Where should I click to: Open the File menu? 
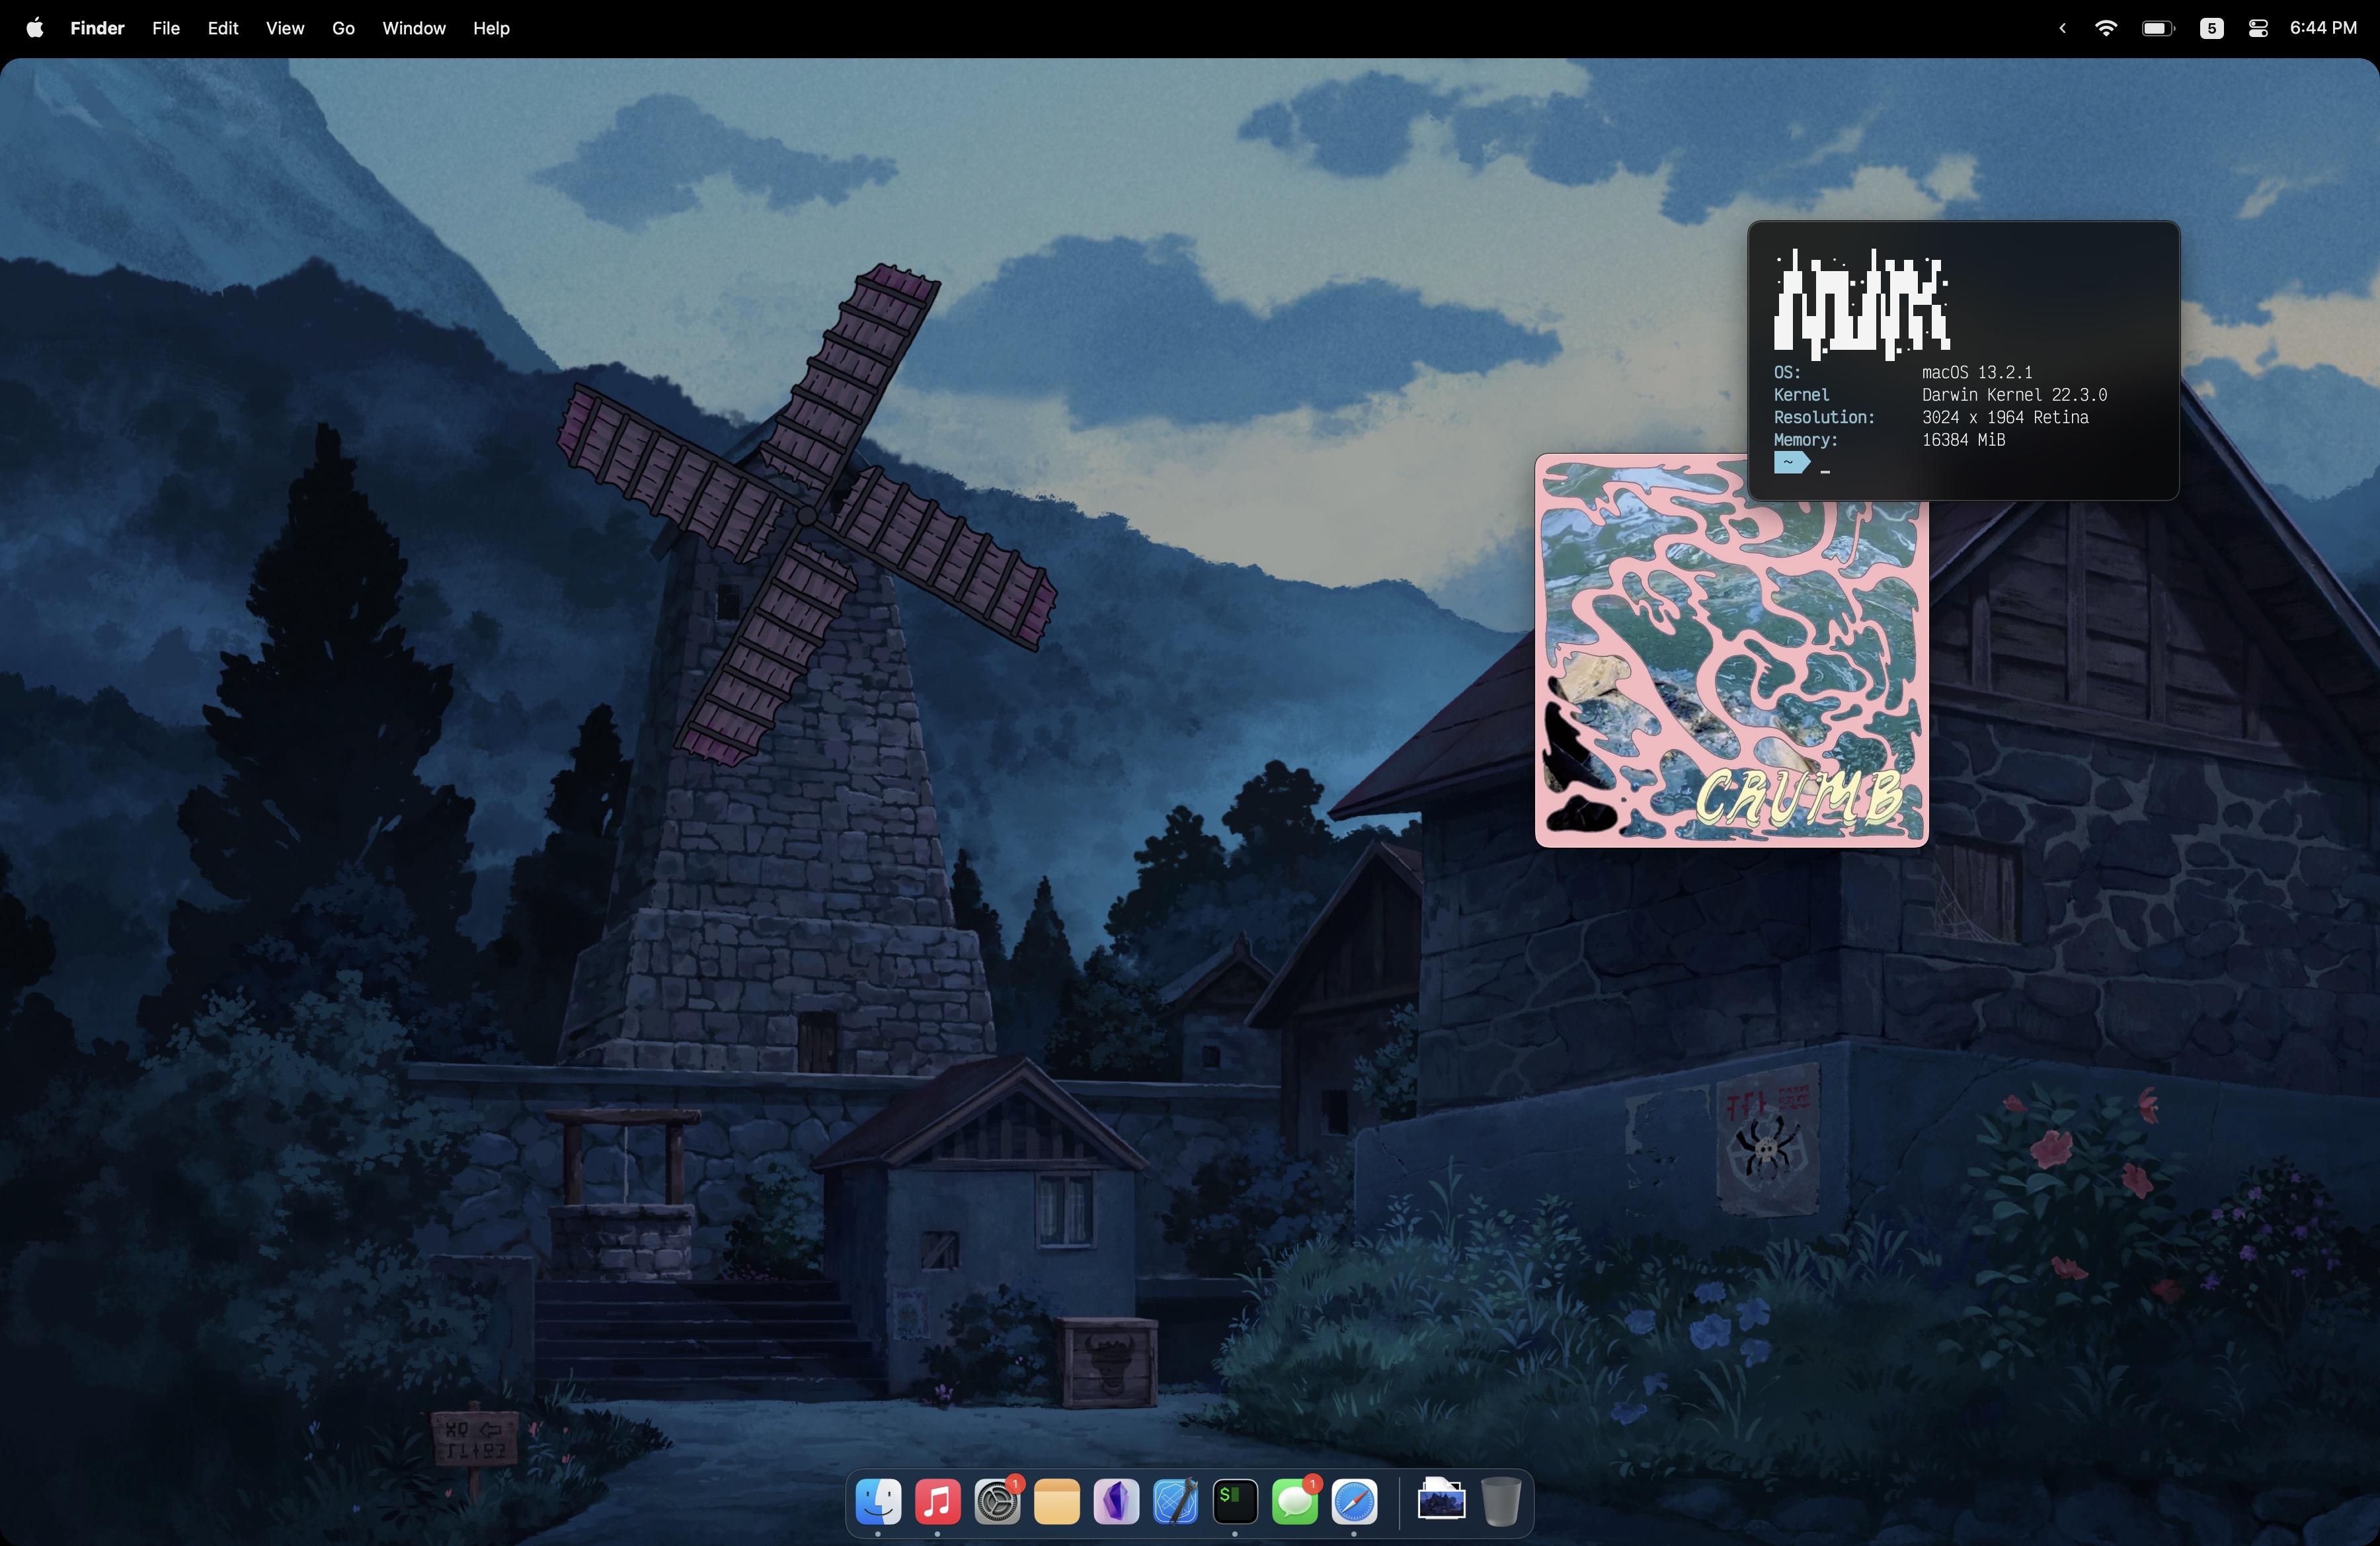pos(166,28)
